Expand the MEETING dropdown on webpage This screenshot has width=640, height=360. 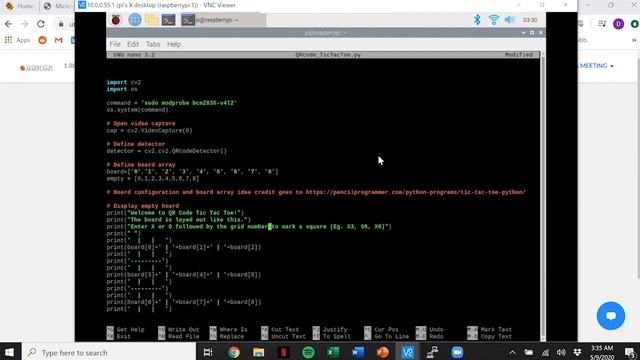coord(597,66)
